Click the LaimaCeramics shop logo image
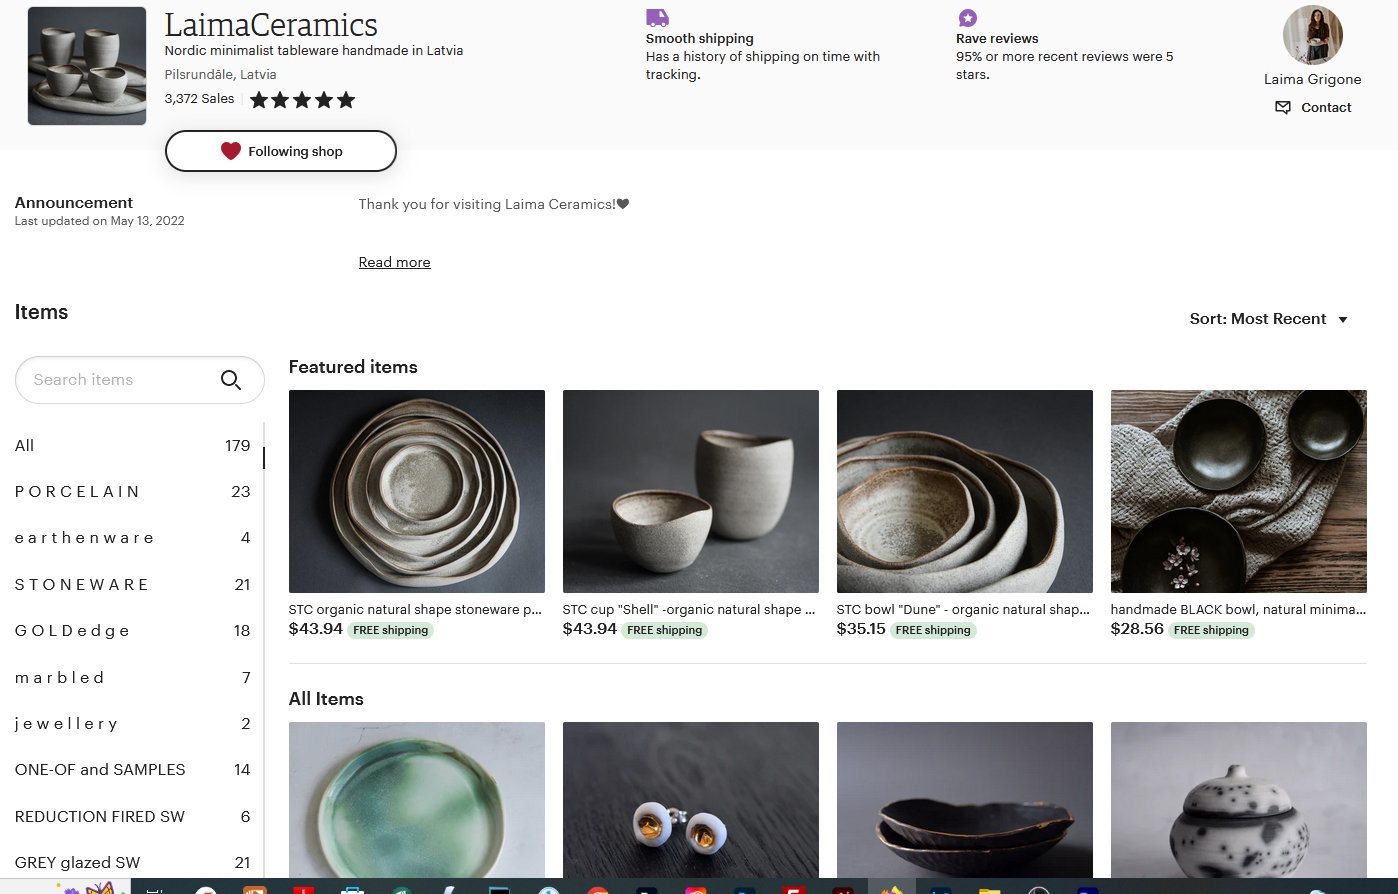The image size is (1398, 894). [x=87, y=66]
